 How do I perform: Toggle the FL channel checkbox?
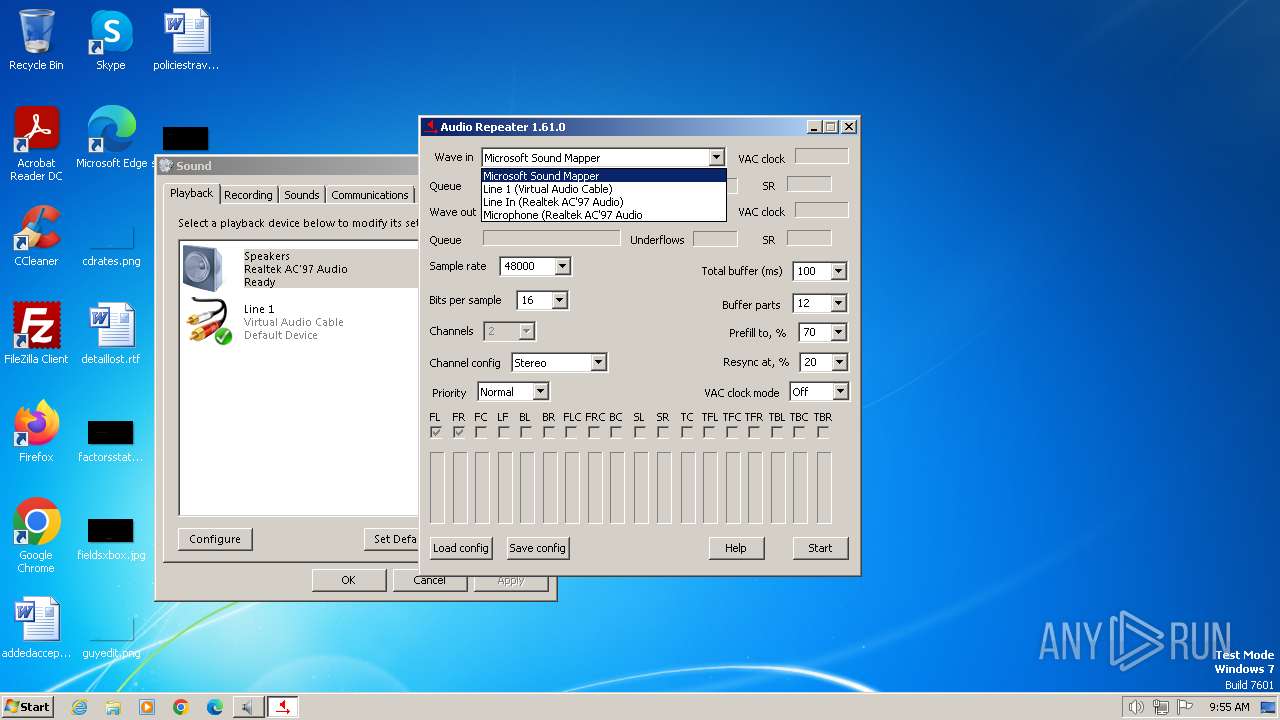(x=436, y=433)
